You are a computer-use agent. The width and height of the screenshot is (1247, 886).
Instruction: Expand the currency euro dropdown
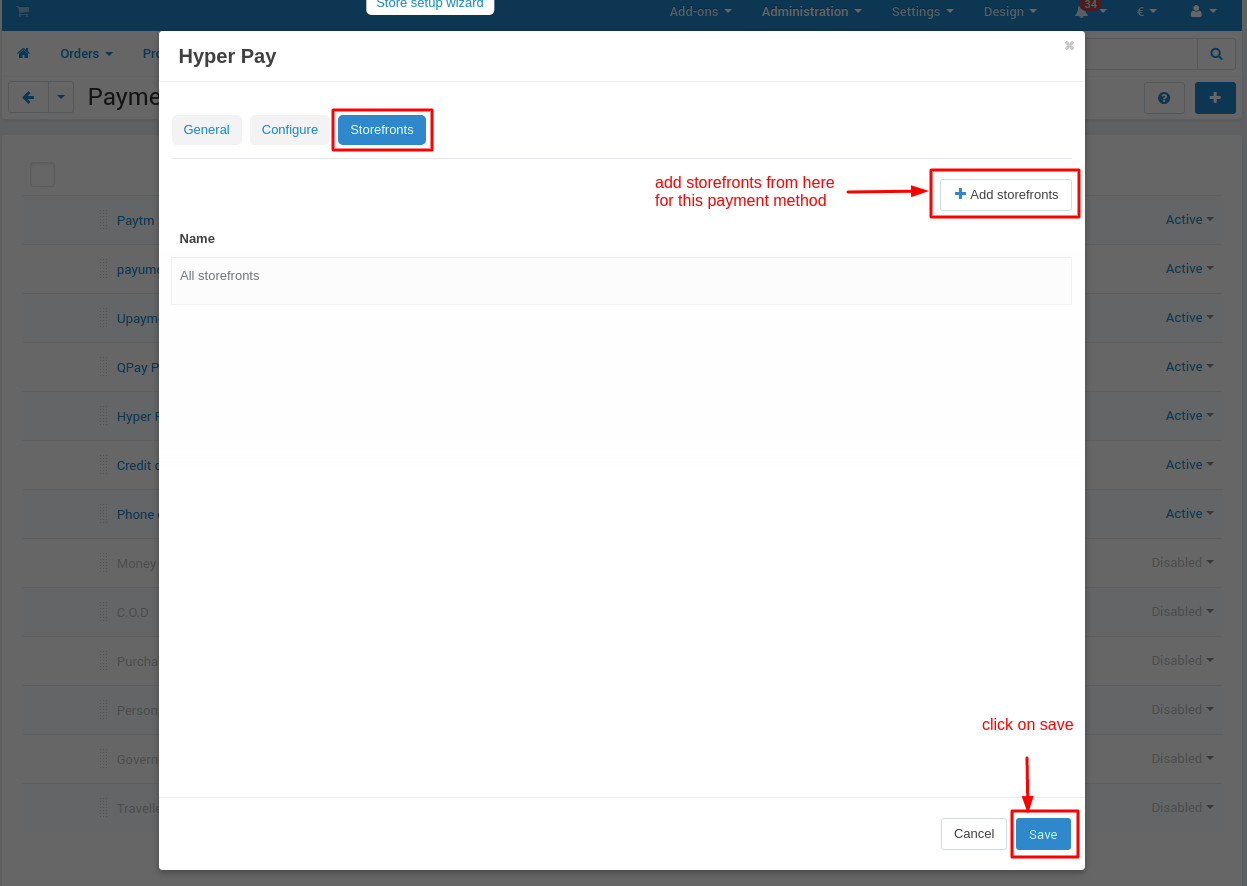coord(1146,12)
